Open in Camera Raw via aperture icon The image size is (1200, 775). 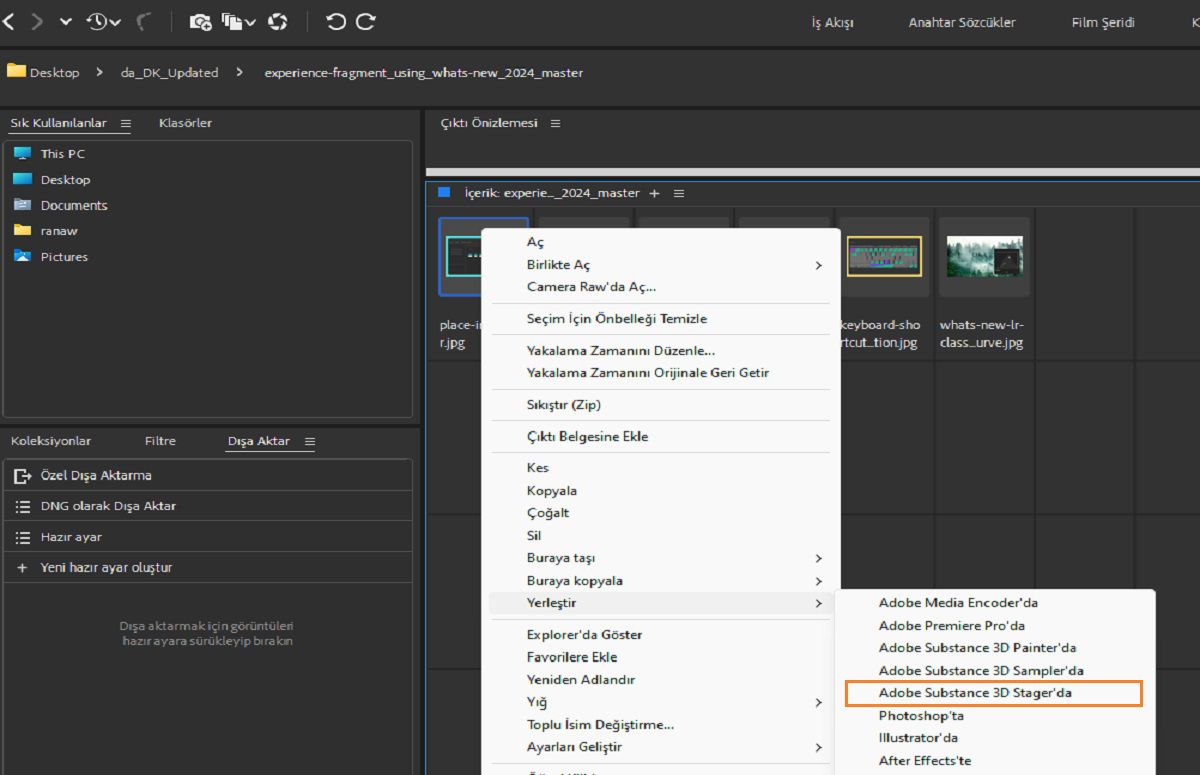[x=278, y=21]
